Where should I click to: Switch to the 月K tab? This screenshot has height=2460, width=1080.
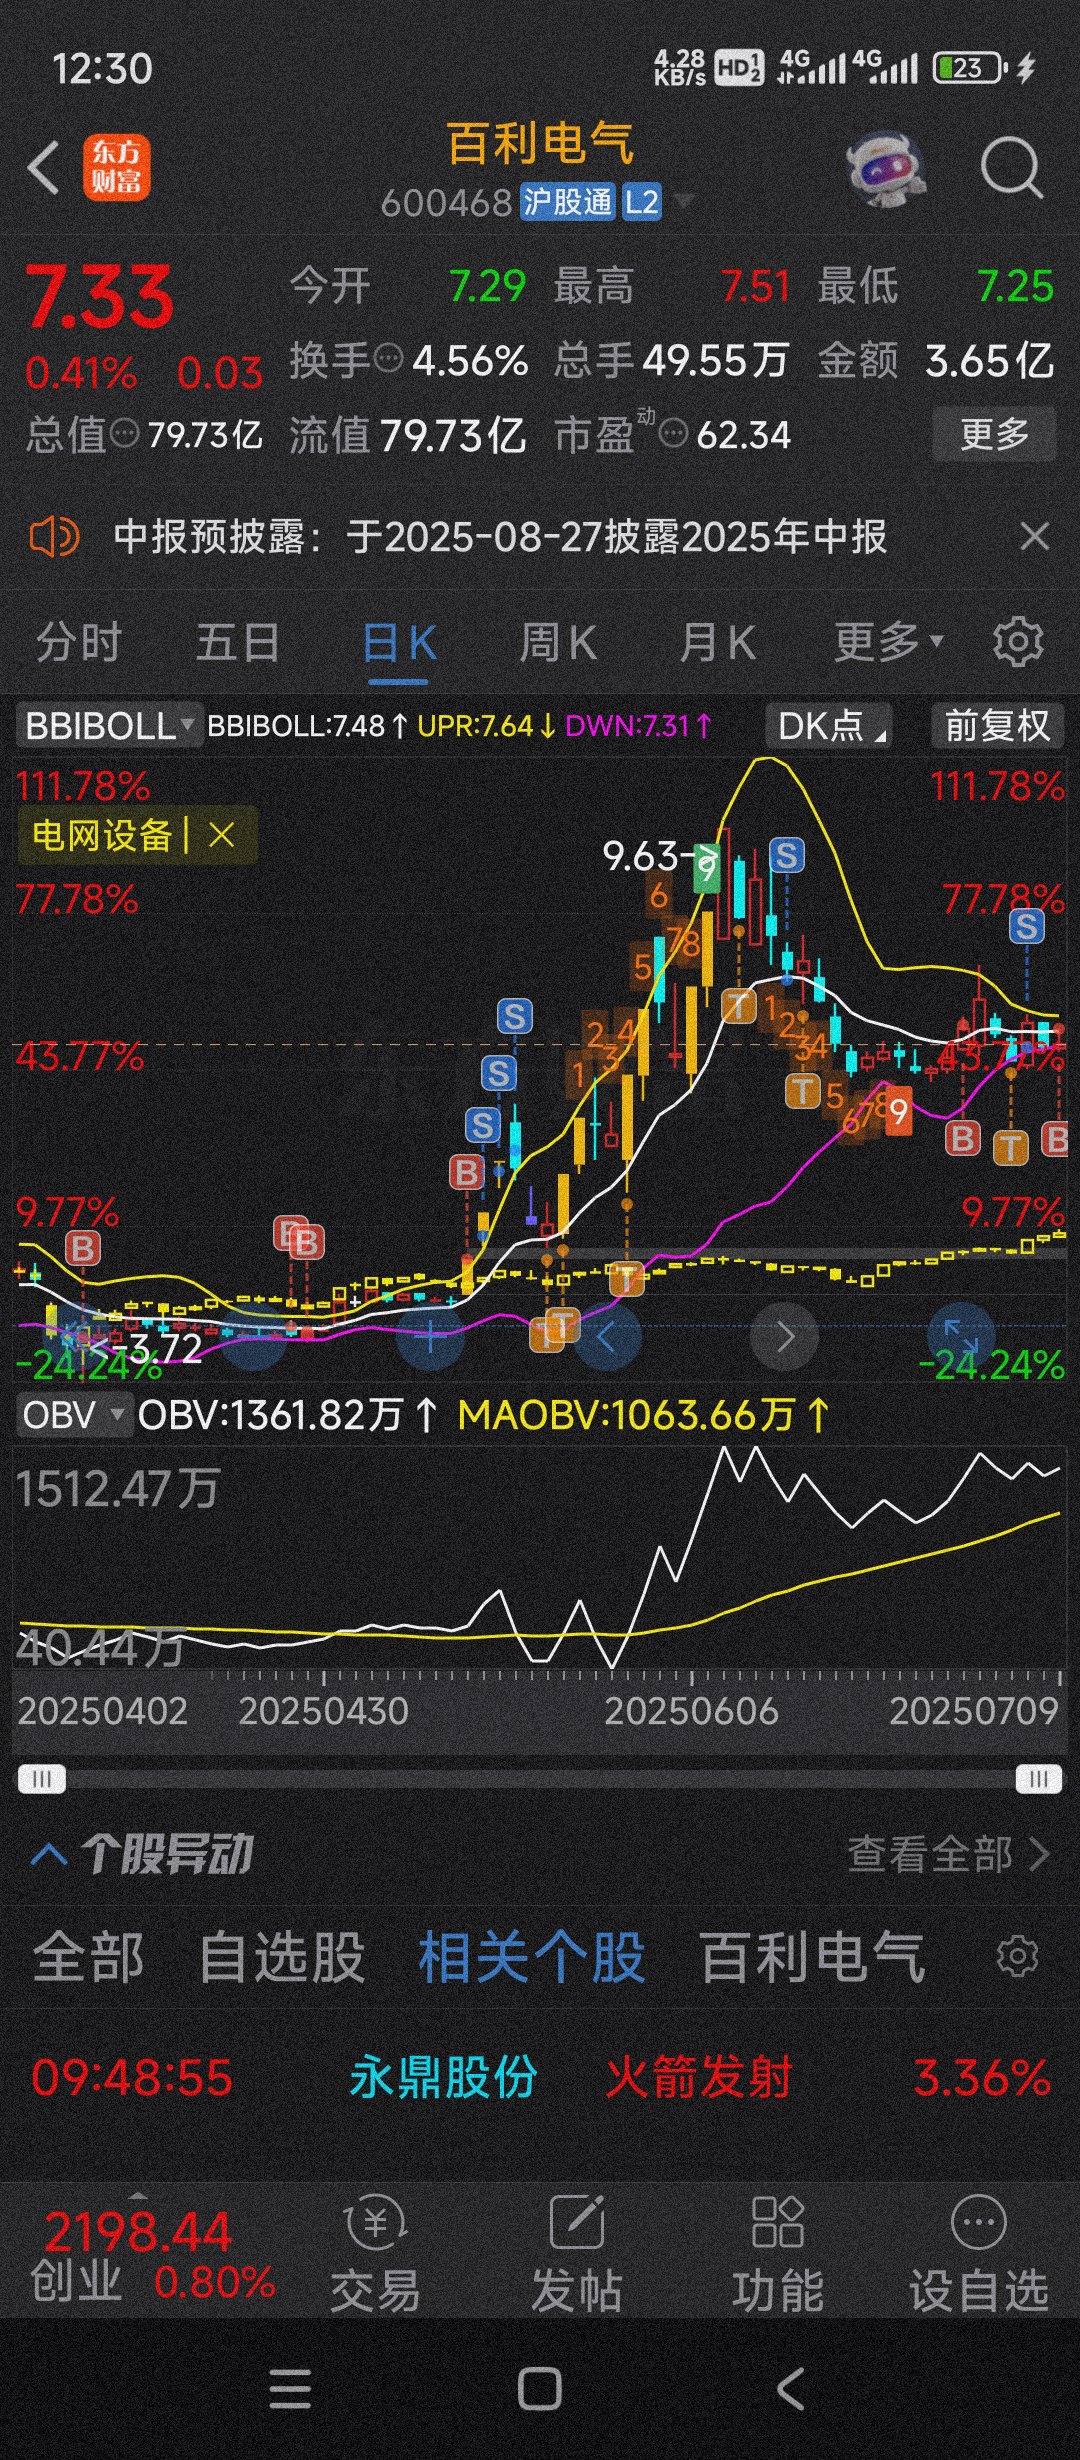(x=717, y=642)
